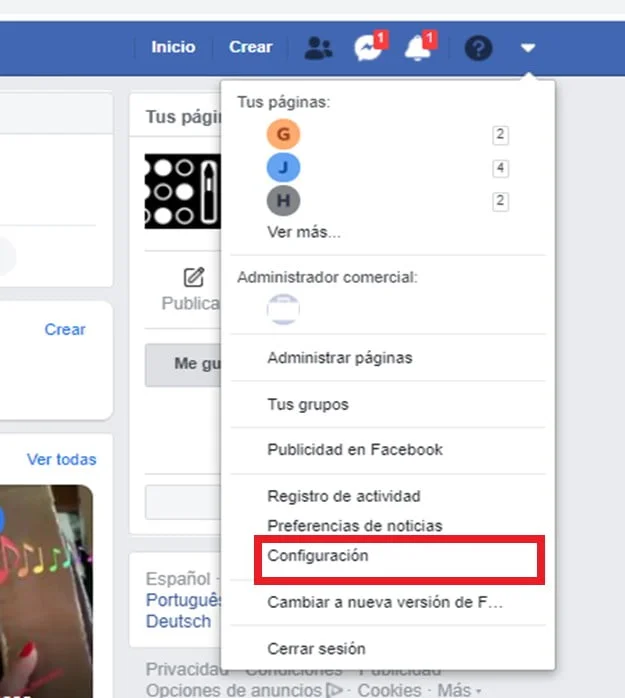Choose Tus grupos menu entry
Screen dimensions: 625x698
click(308, 404)
